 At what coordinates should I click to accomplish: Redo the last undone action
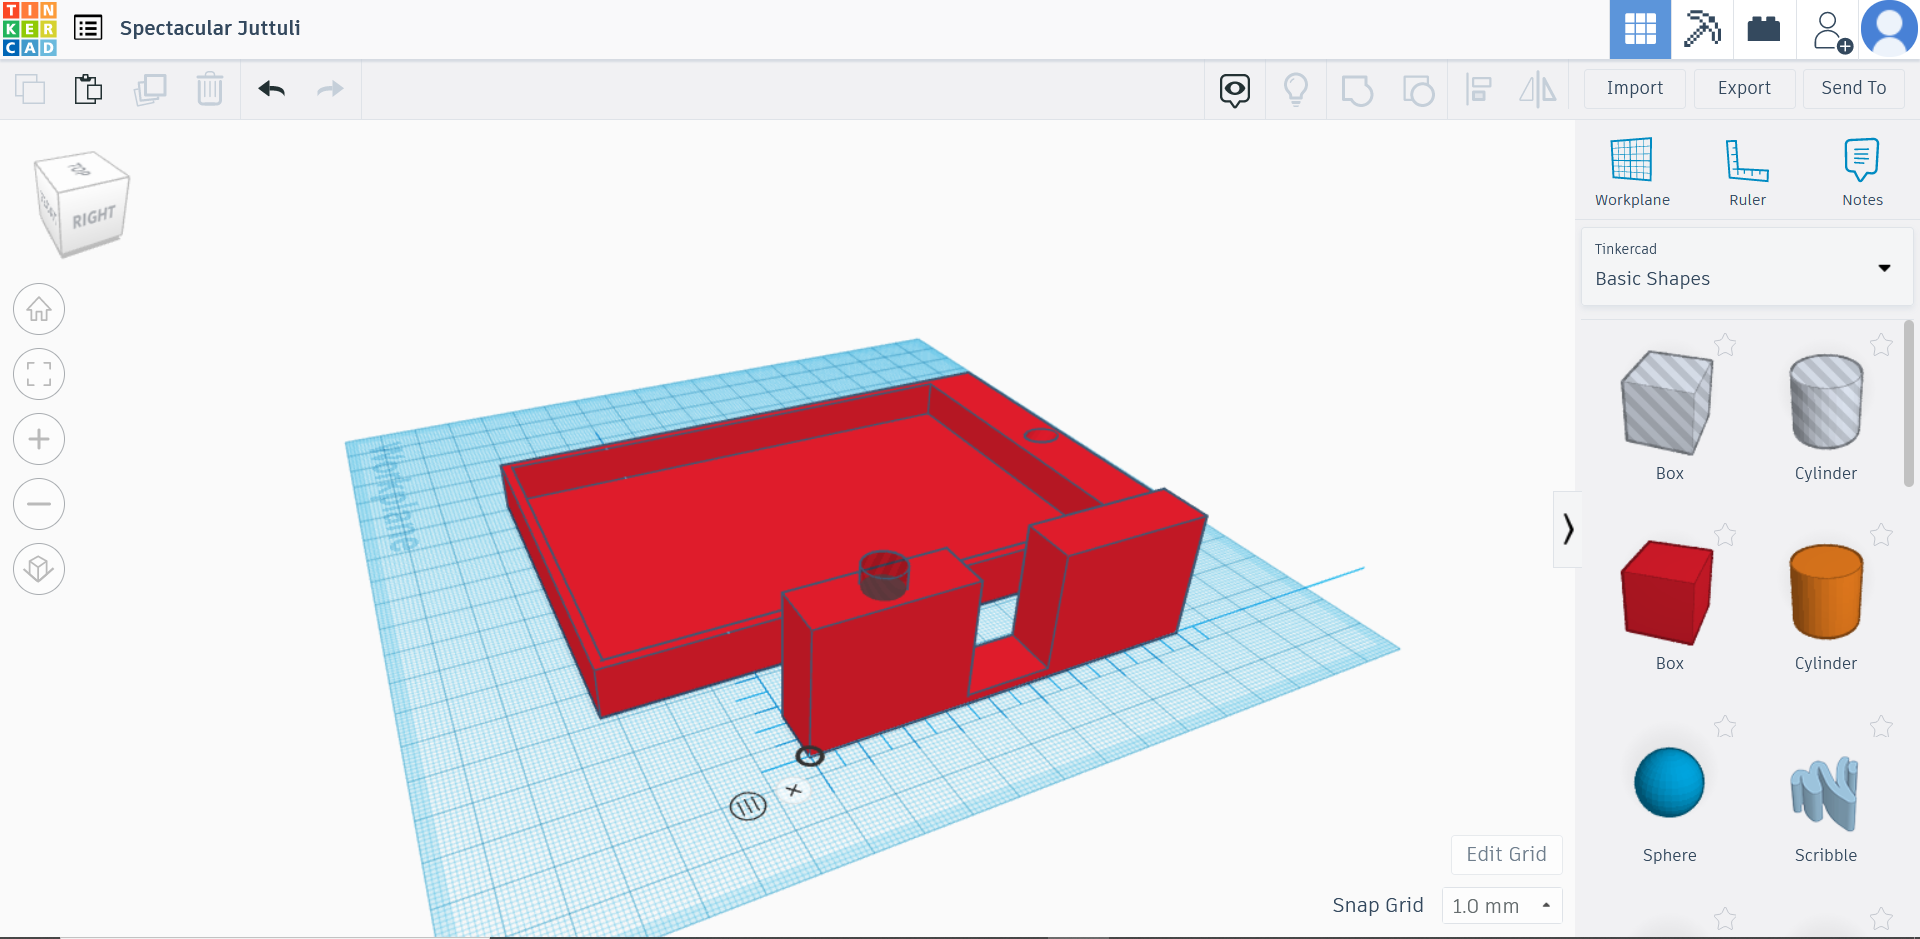click(x=330, y=89)
